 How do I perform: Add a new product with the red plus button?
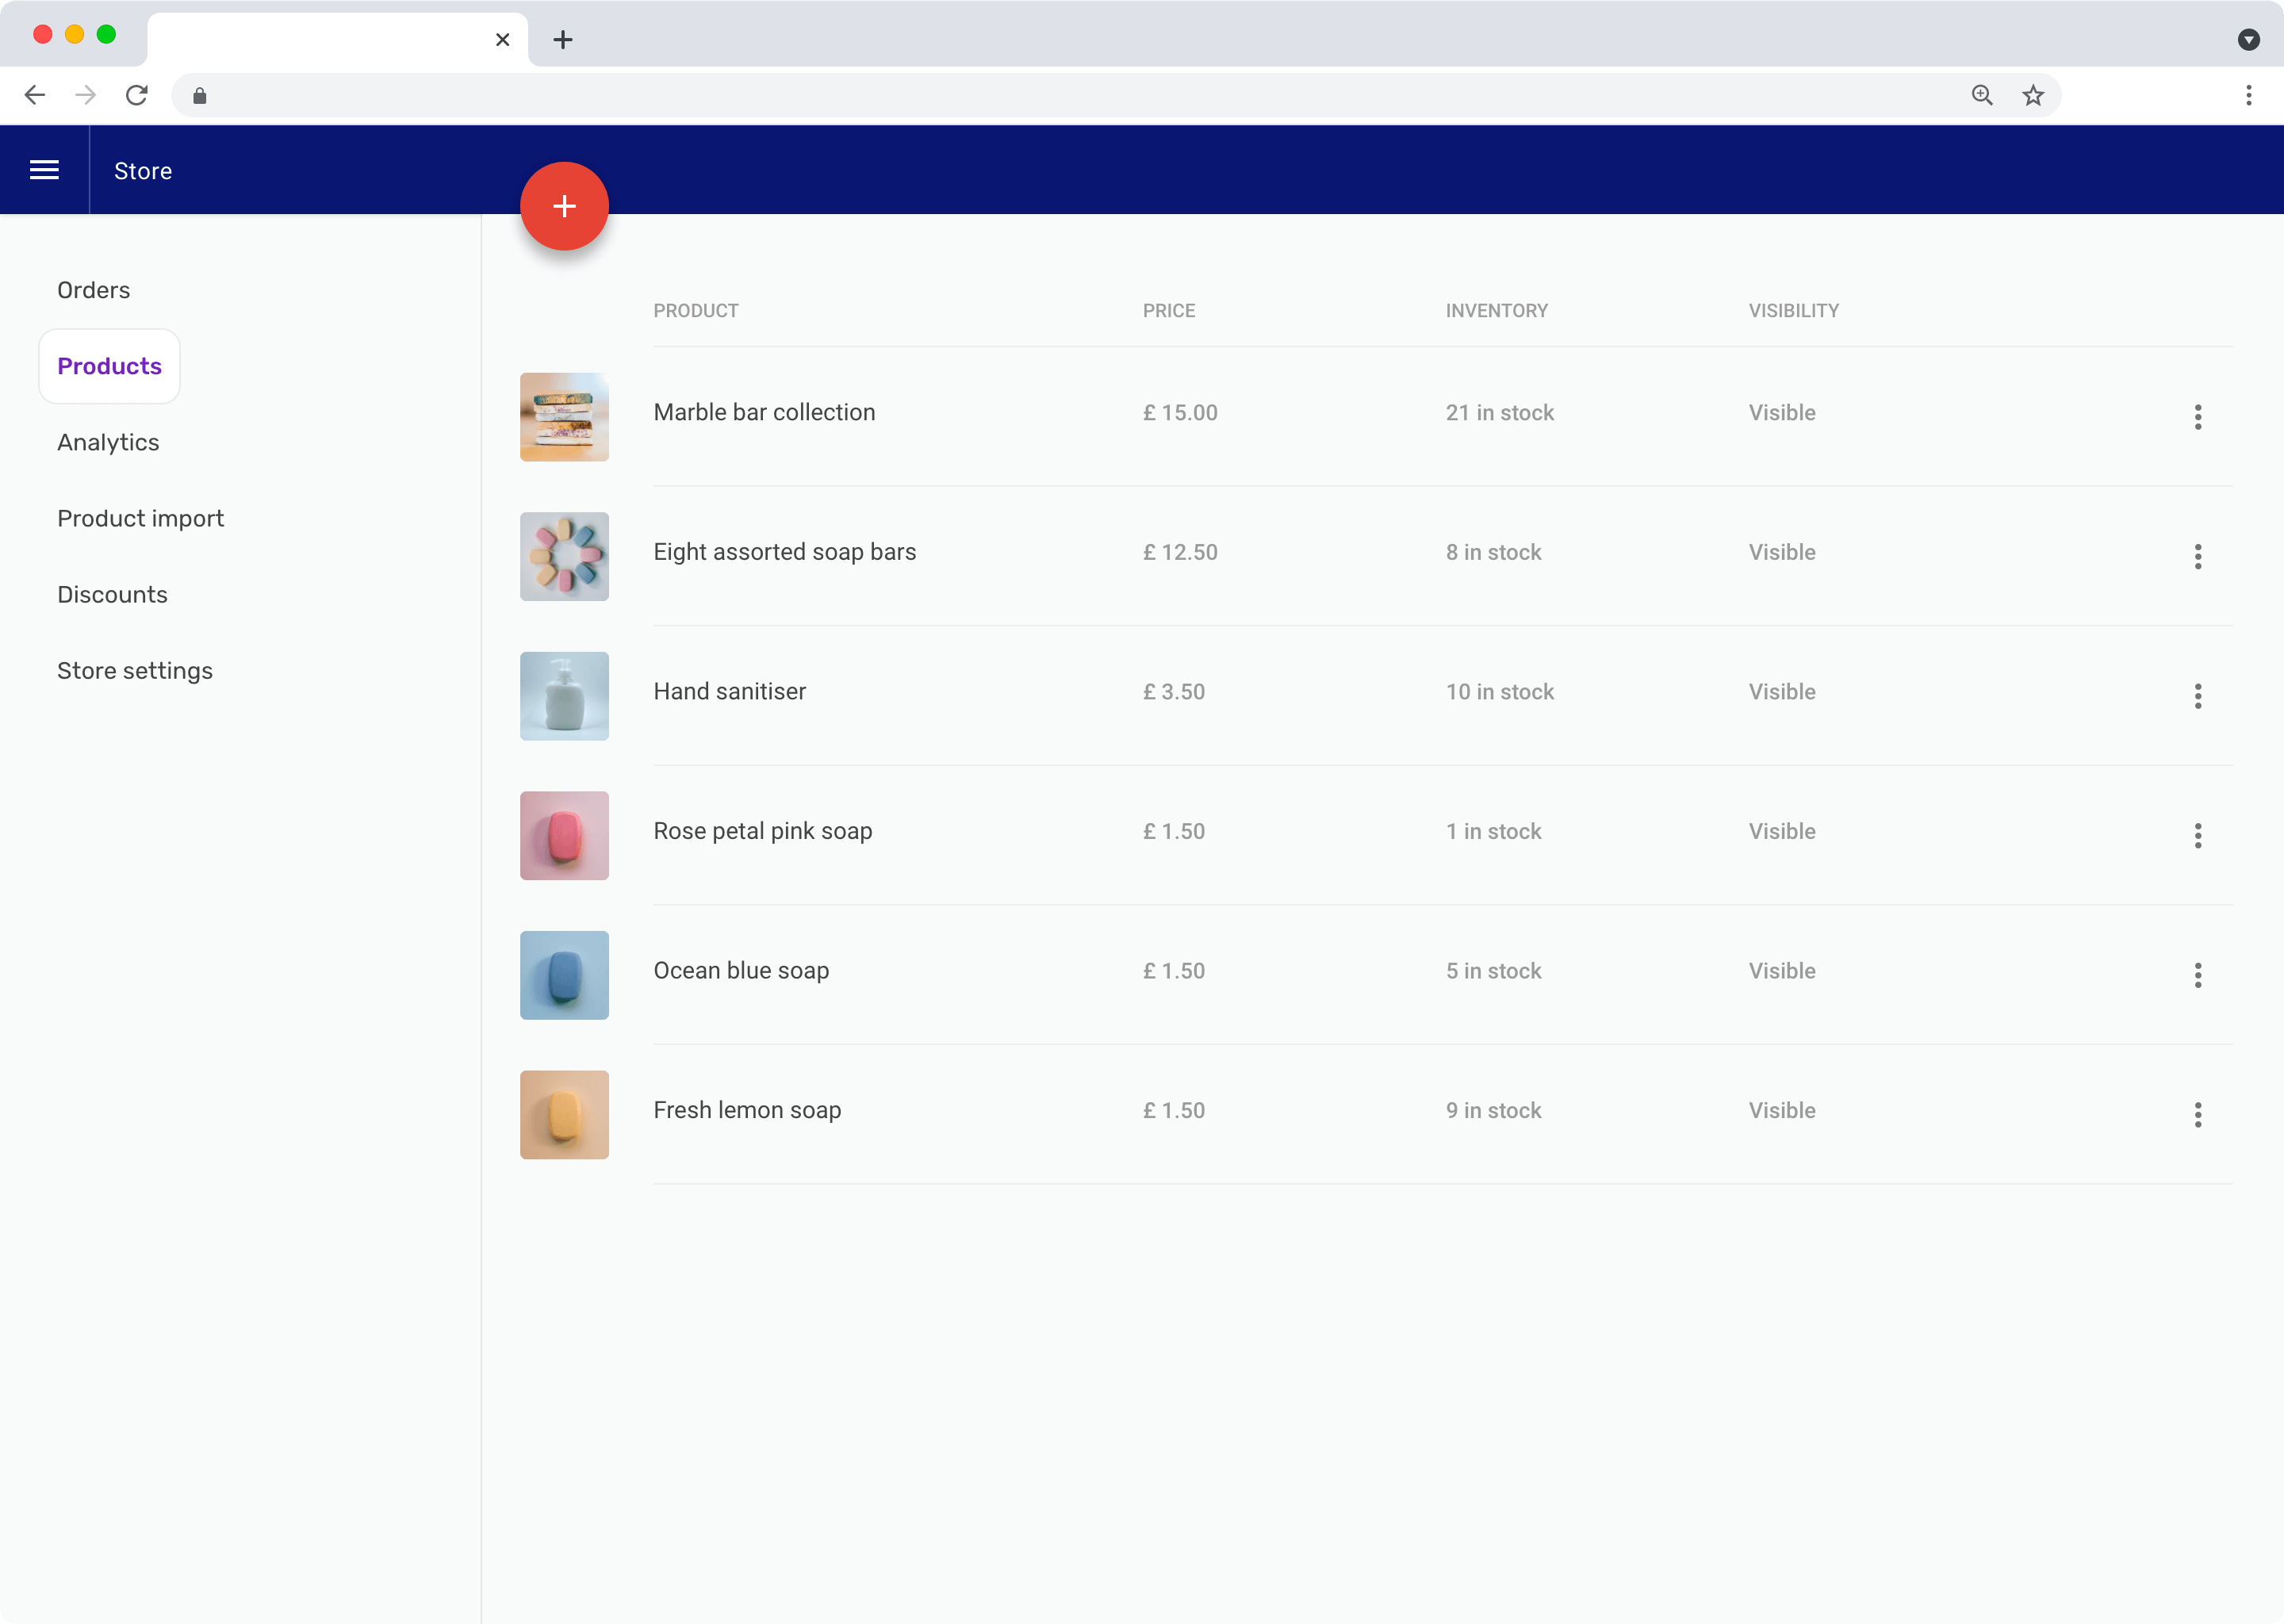(564, 206)
